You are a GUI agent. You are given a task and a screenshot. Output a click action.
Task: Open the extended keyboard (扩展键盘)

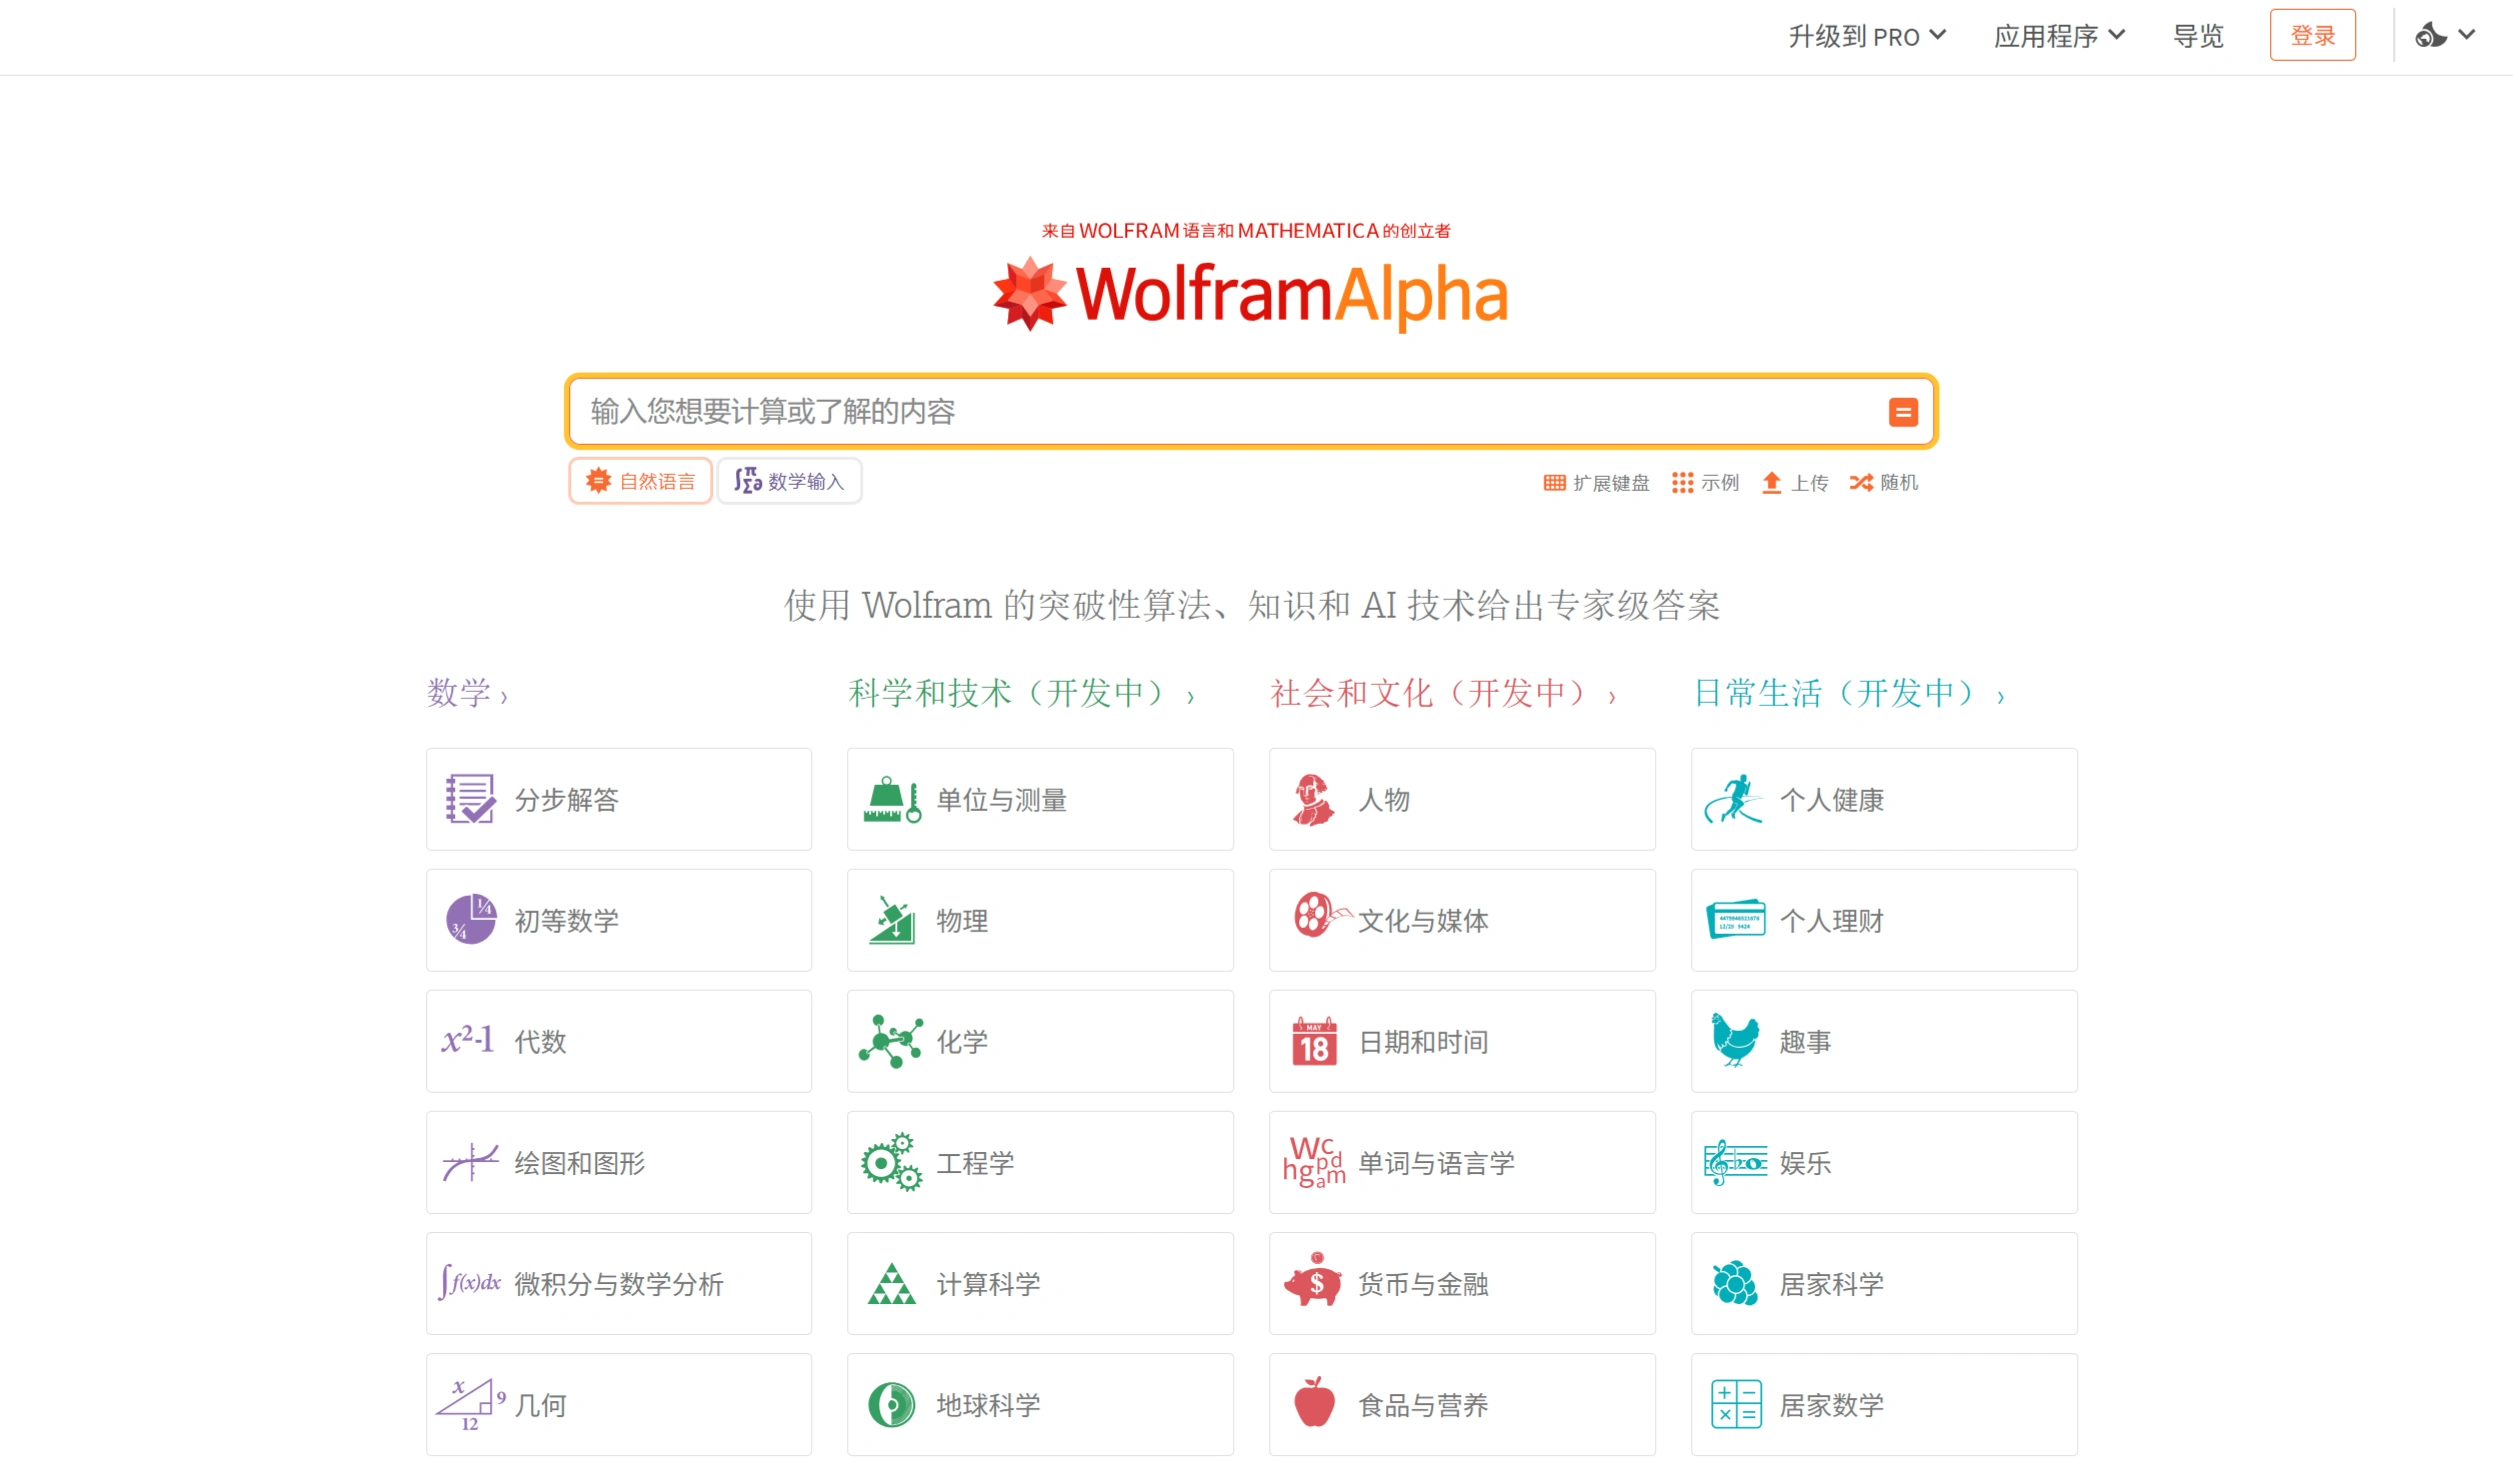pyautogui.click(x=1596, y=483)
